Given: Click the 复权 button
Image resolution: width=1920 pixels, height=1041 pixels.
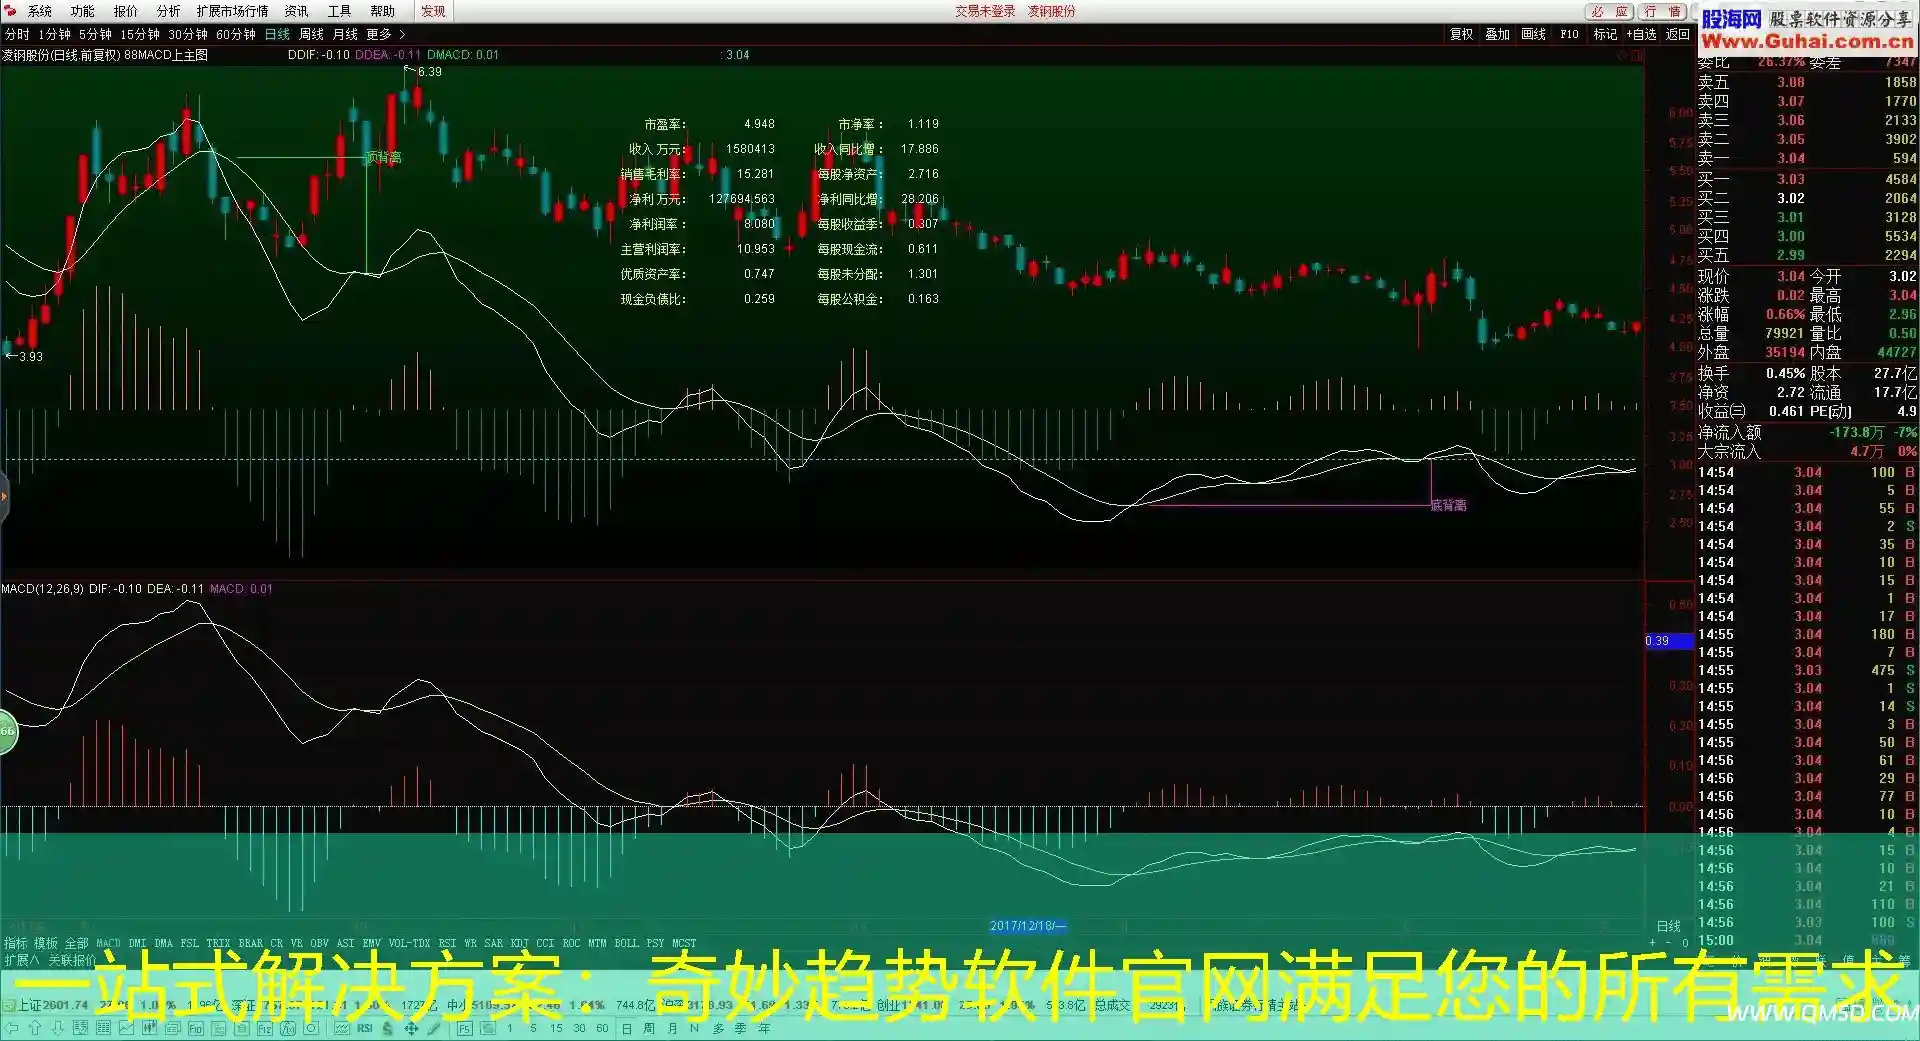Looking at the screenshot, I should point(1461,34).
